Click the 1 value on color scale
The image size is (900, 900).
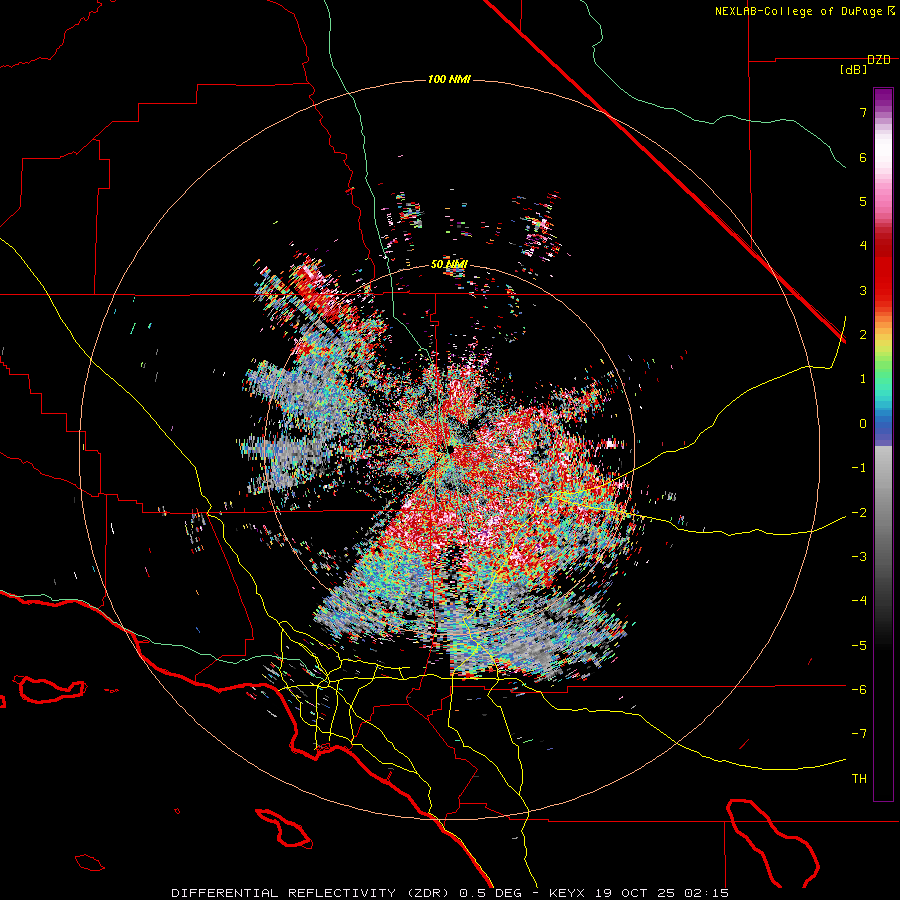[863, 379]
